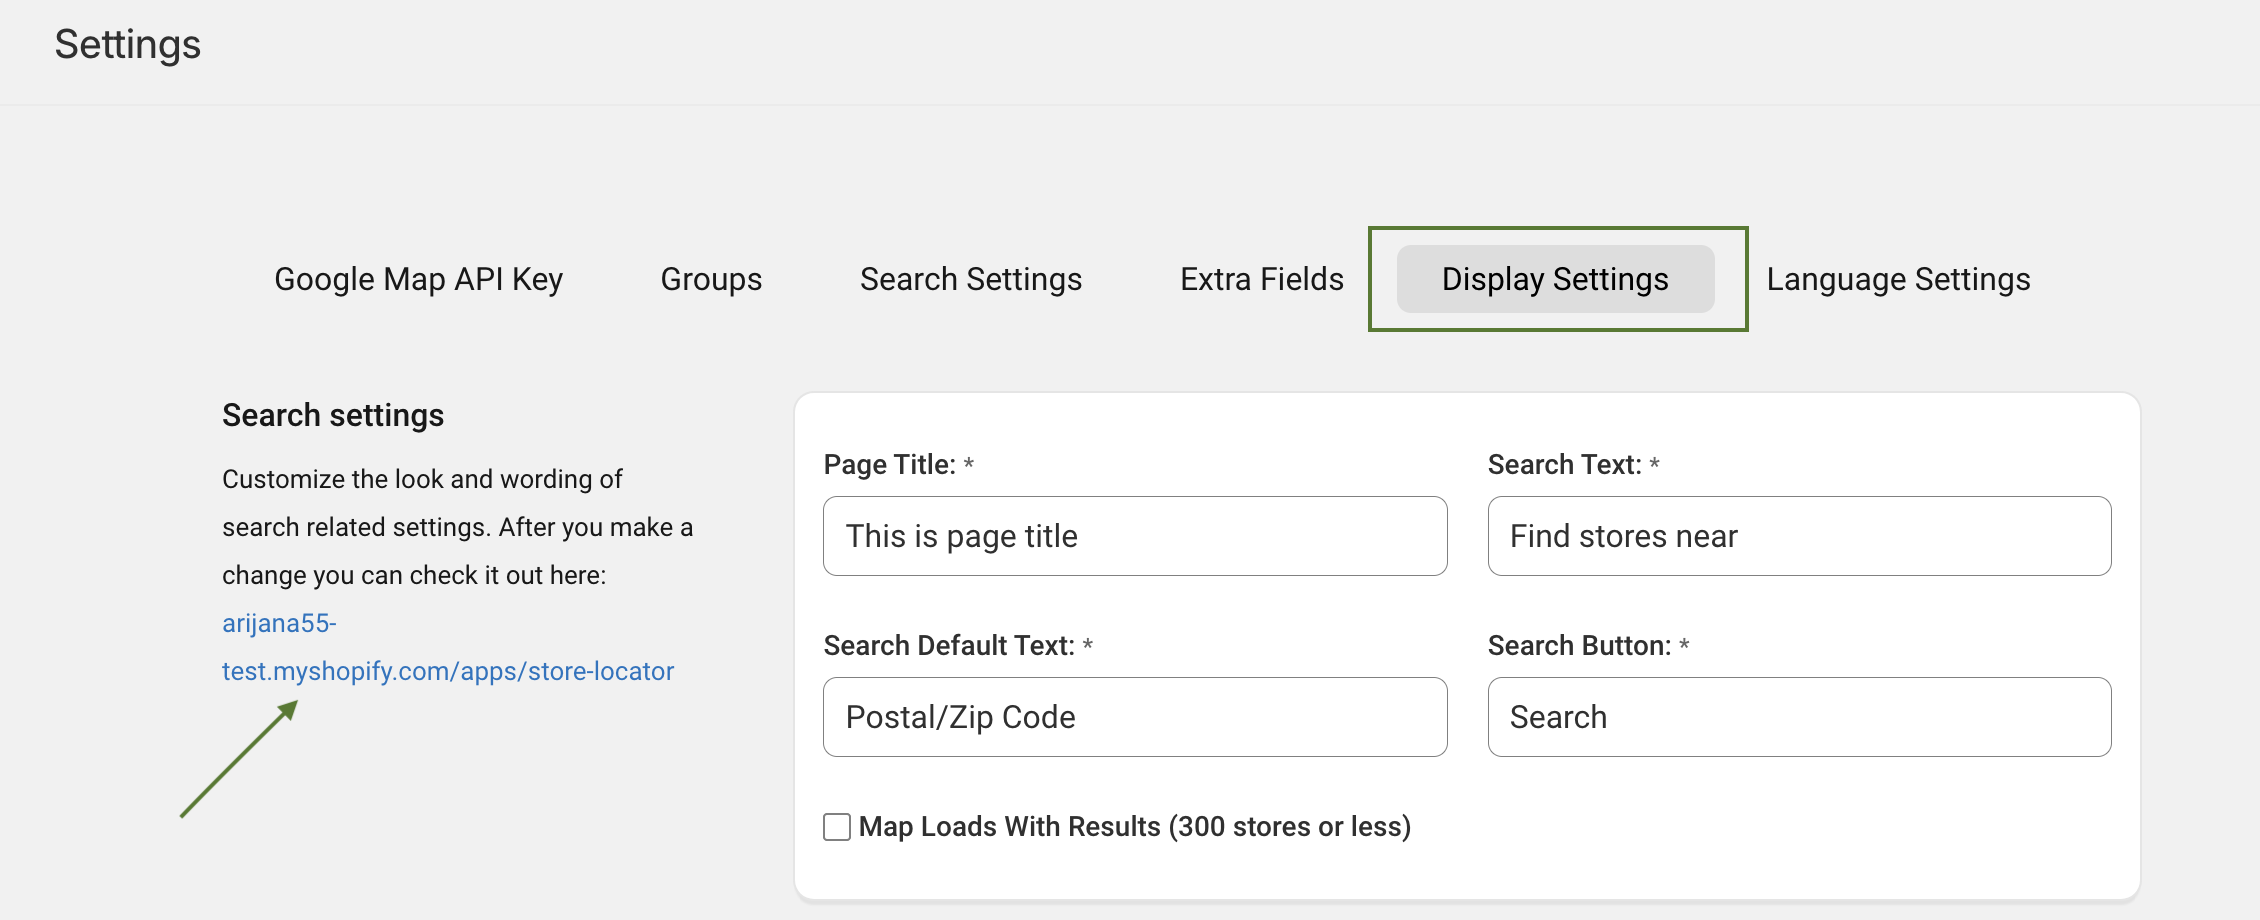Click the 'Search Button:' field label
Image resolution: width=2260 pixels, height=920 pixels.
(1579, 646)
